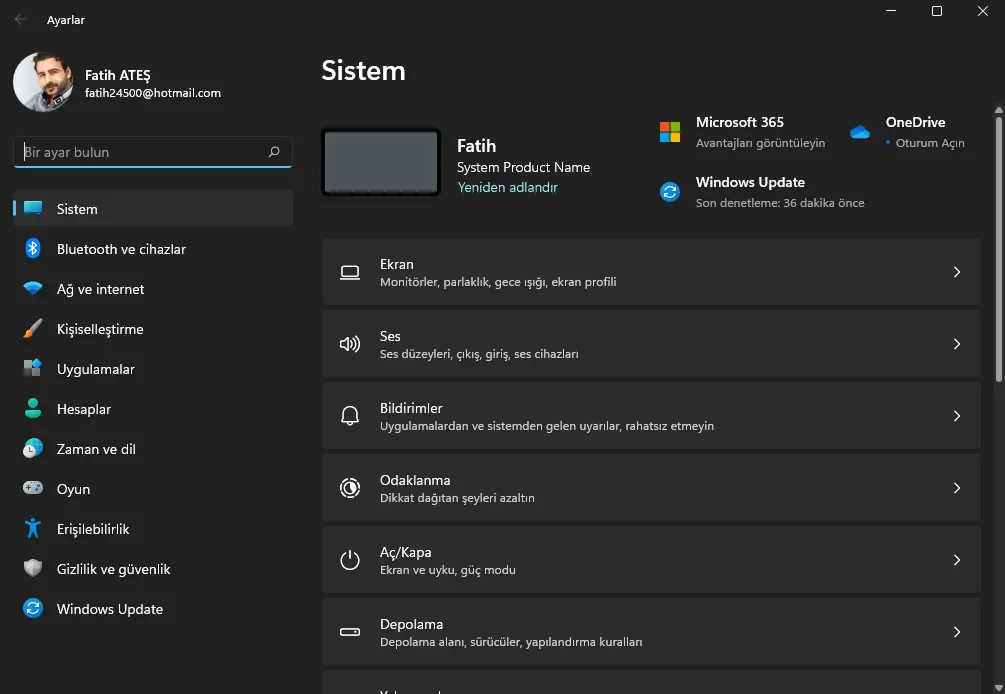The width and height of the screenshot is (1005, 694).
Task: Open Zaman ve dil settings
Action: coord(97,449)
